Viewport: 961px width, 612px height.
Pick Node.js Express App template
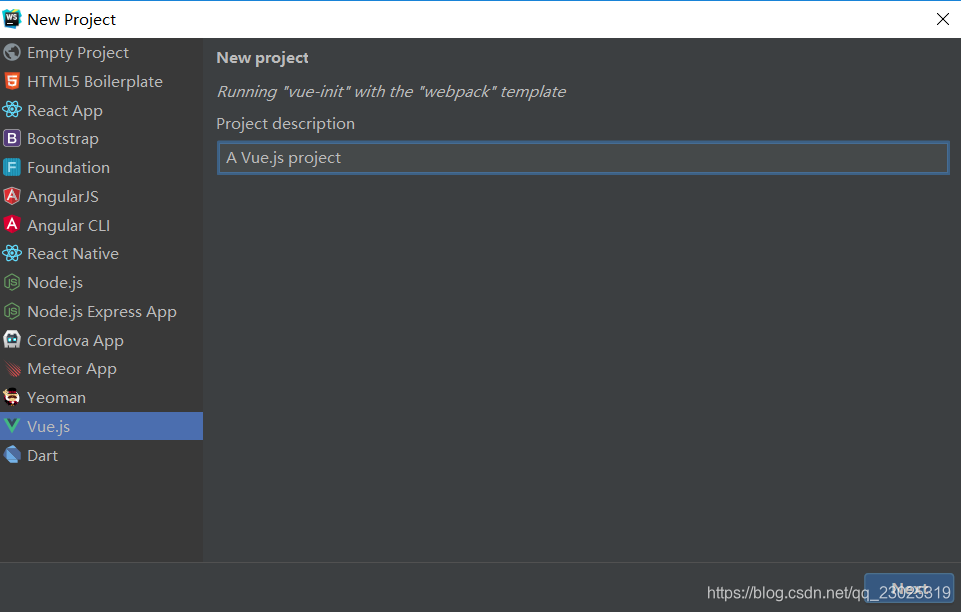(101, 311)
